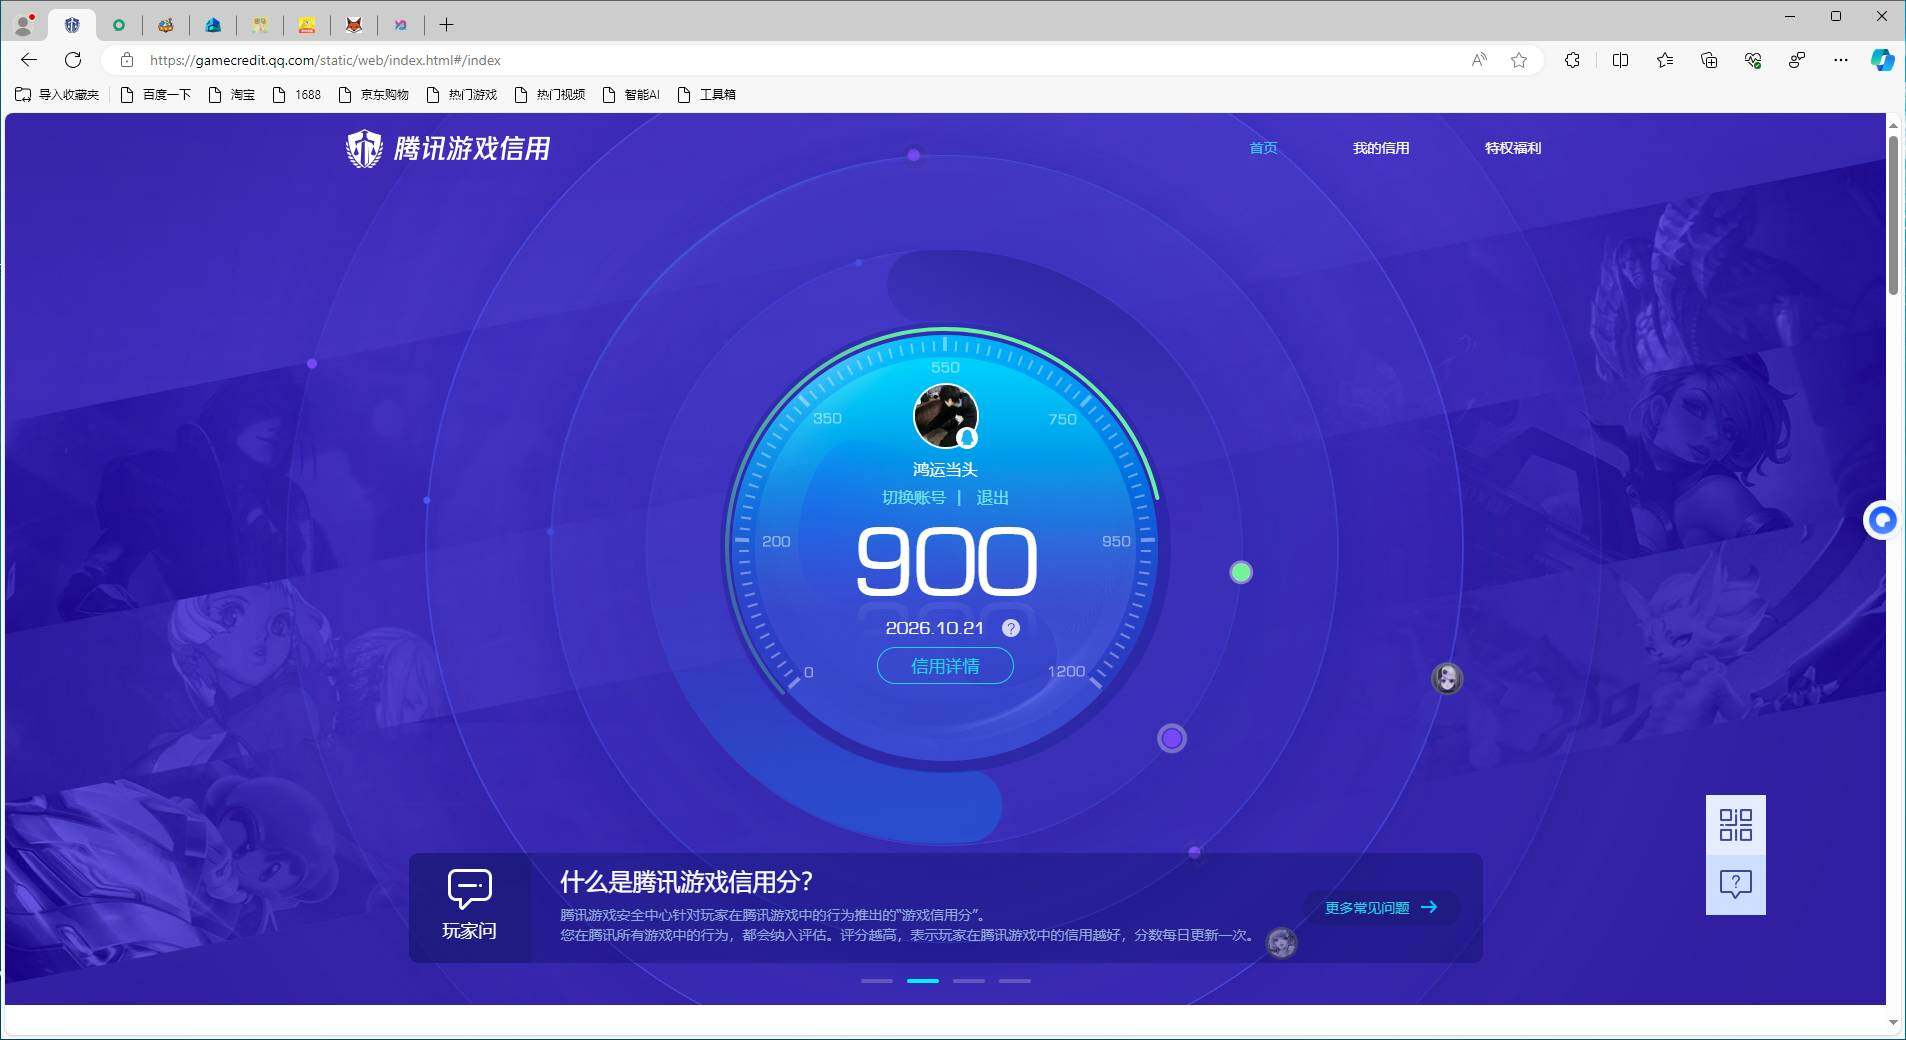Click the question mark next to 2026.10.21
The image size is (1906, 1040).
pyautogui.click(x=1011, y=628)
